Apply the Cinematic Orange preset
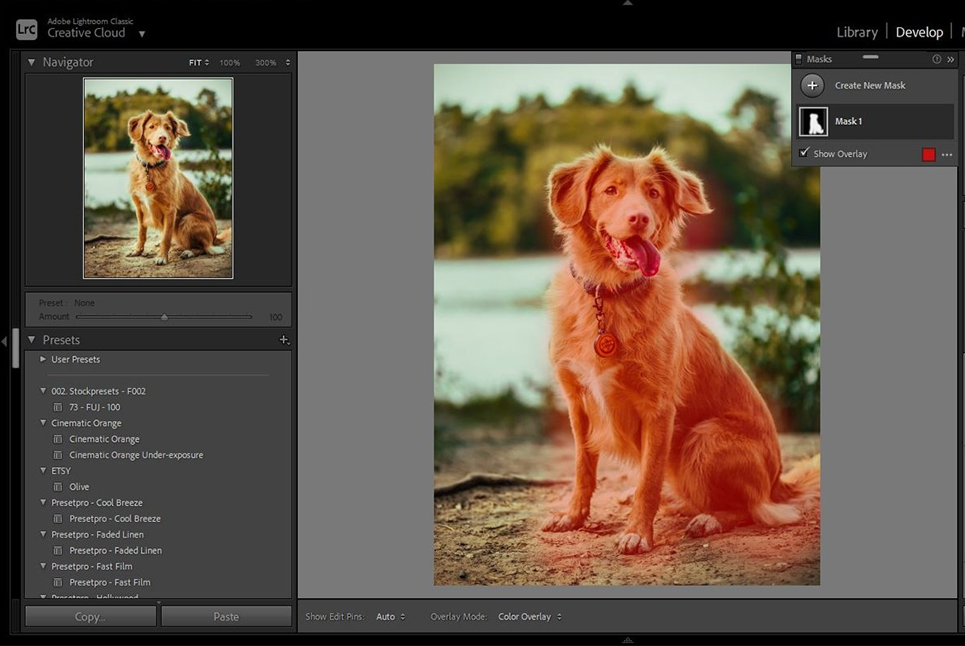This screenshot has height=646, width=965. coord(104,439)
